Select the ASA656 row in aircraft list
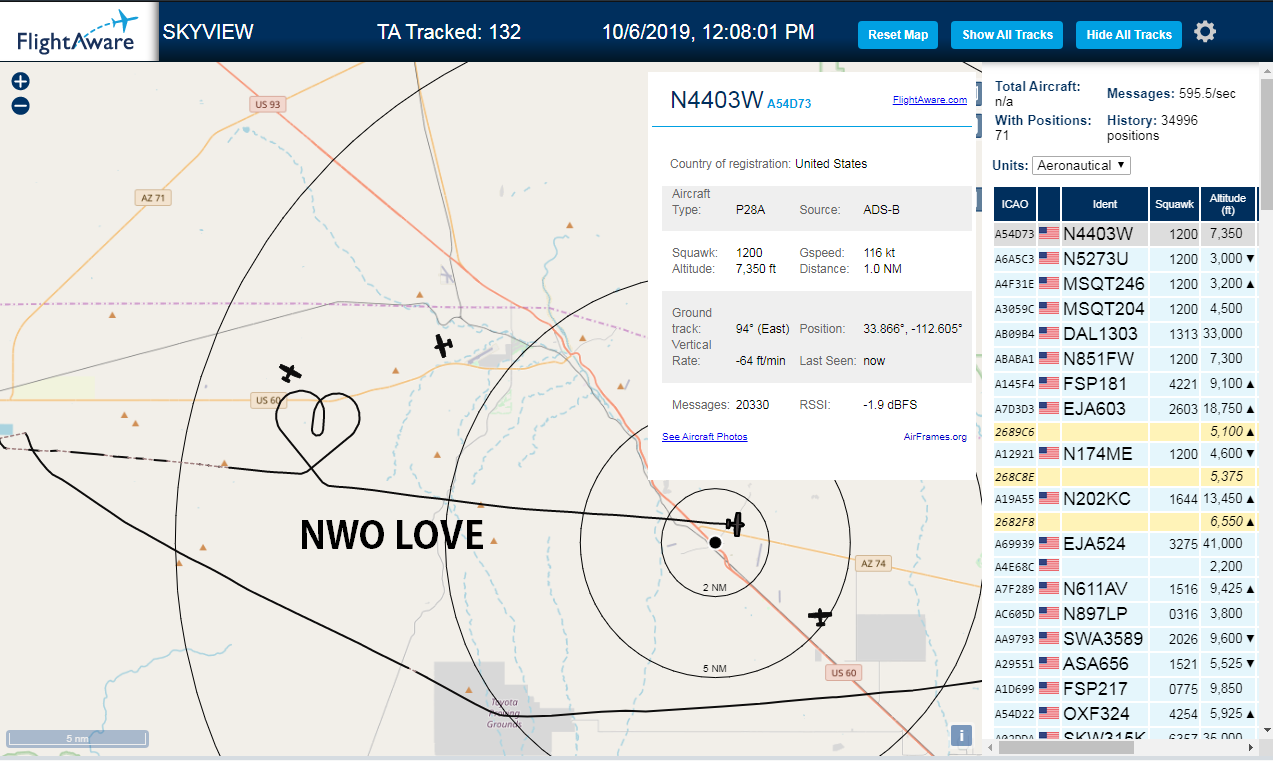The width and height of the screenshot is (1273, 761). point(1125,664)
